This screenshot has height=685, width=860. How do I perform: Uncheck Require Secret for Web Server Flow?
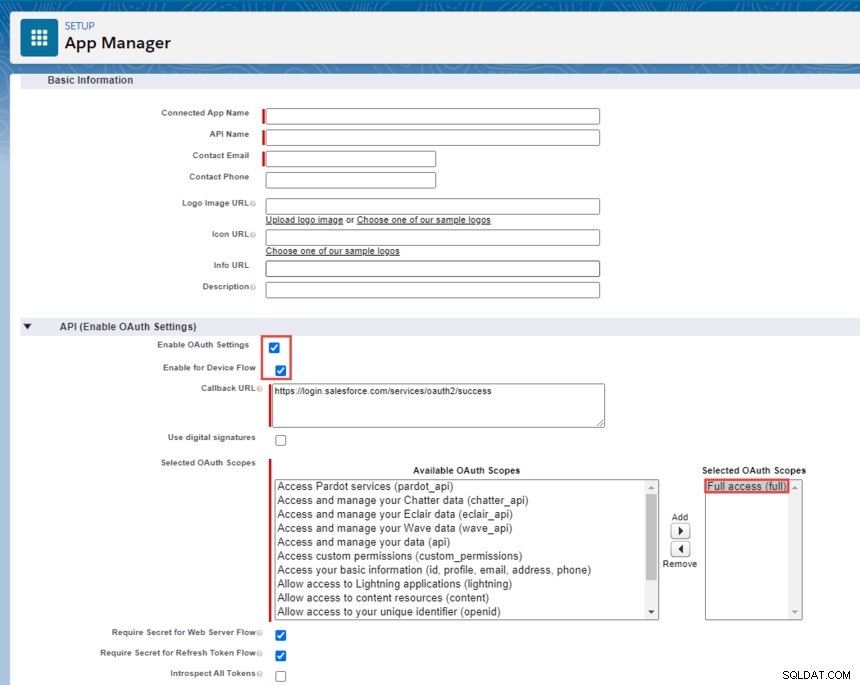pos(281,635)
